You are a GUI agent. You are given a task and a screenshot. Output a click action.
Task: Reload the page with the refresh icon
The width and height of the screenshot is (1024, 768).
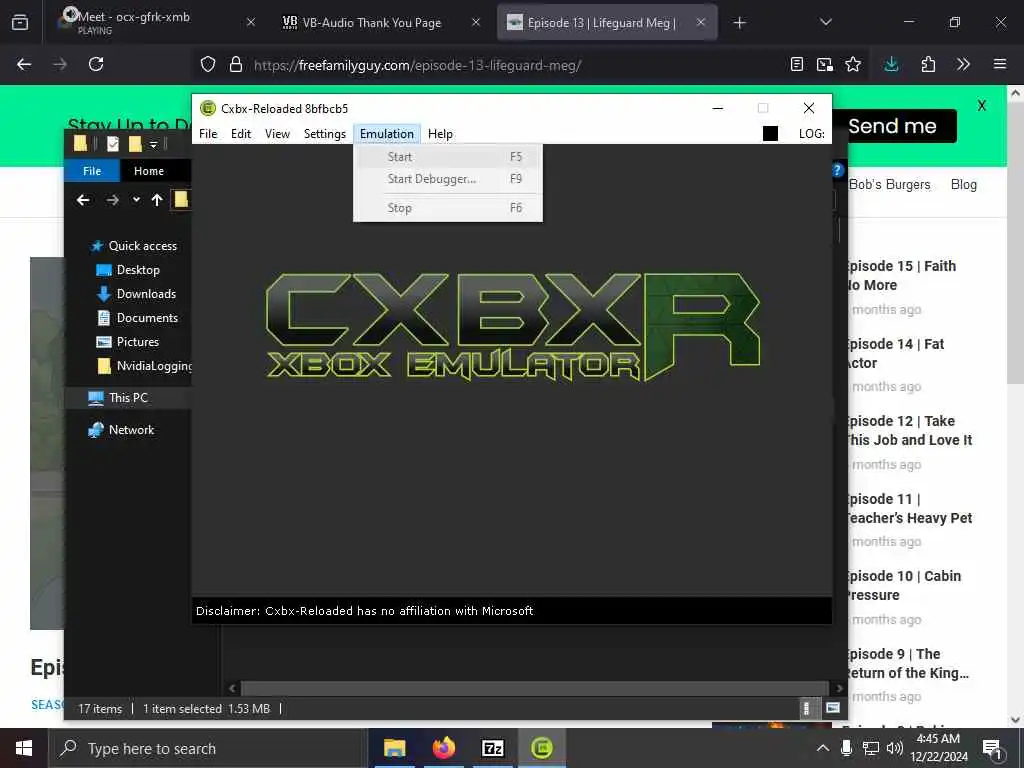pyautogui.click(x=96, y=64)
